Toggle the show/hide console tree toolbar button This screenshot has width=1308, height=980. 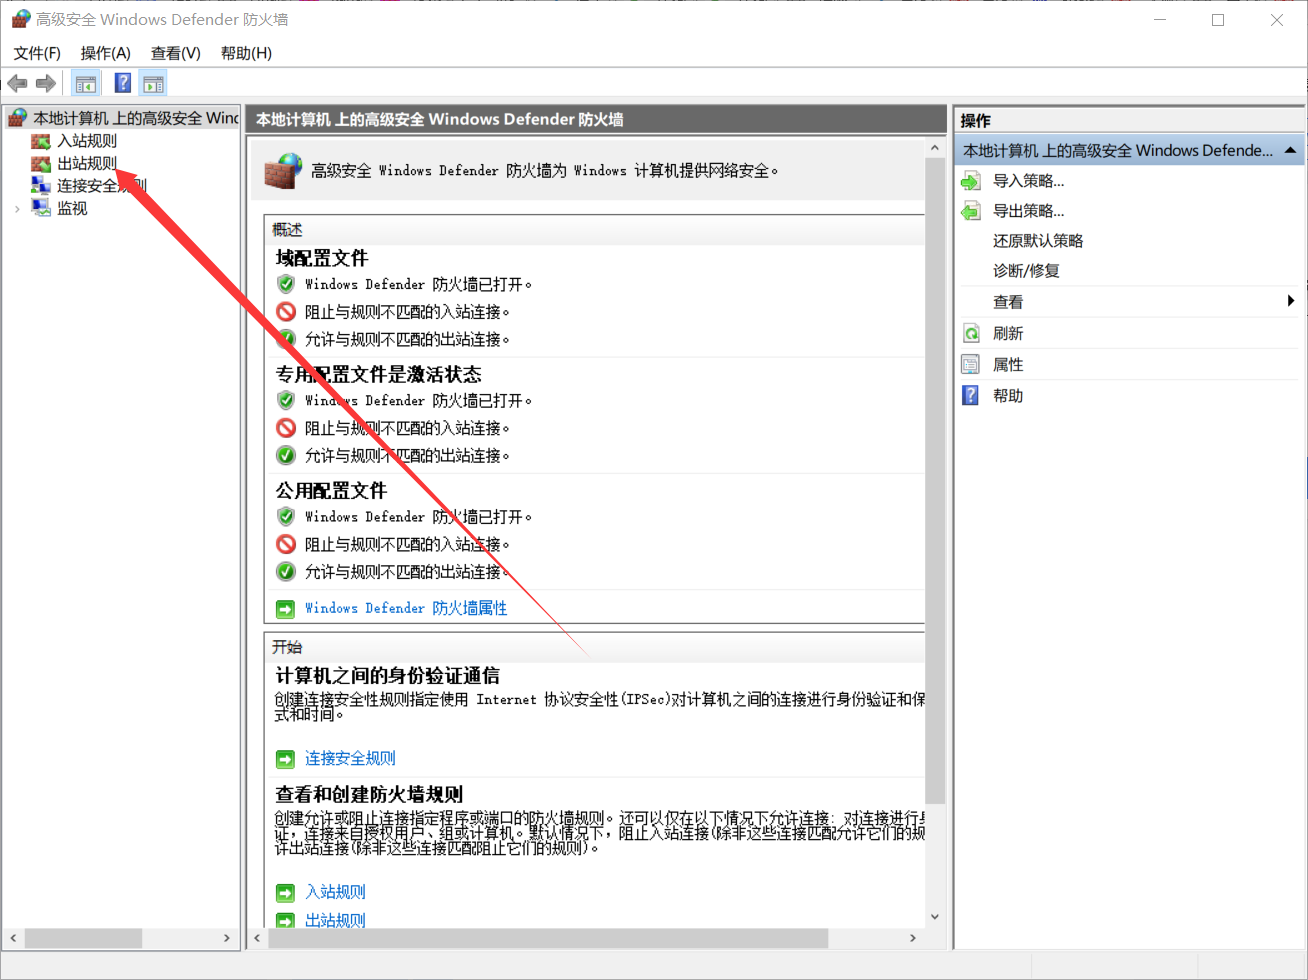click(x=87, y=83)
